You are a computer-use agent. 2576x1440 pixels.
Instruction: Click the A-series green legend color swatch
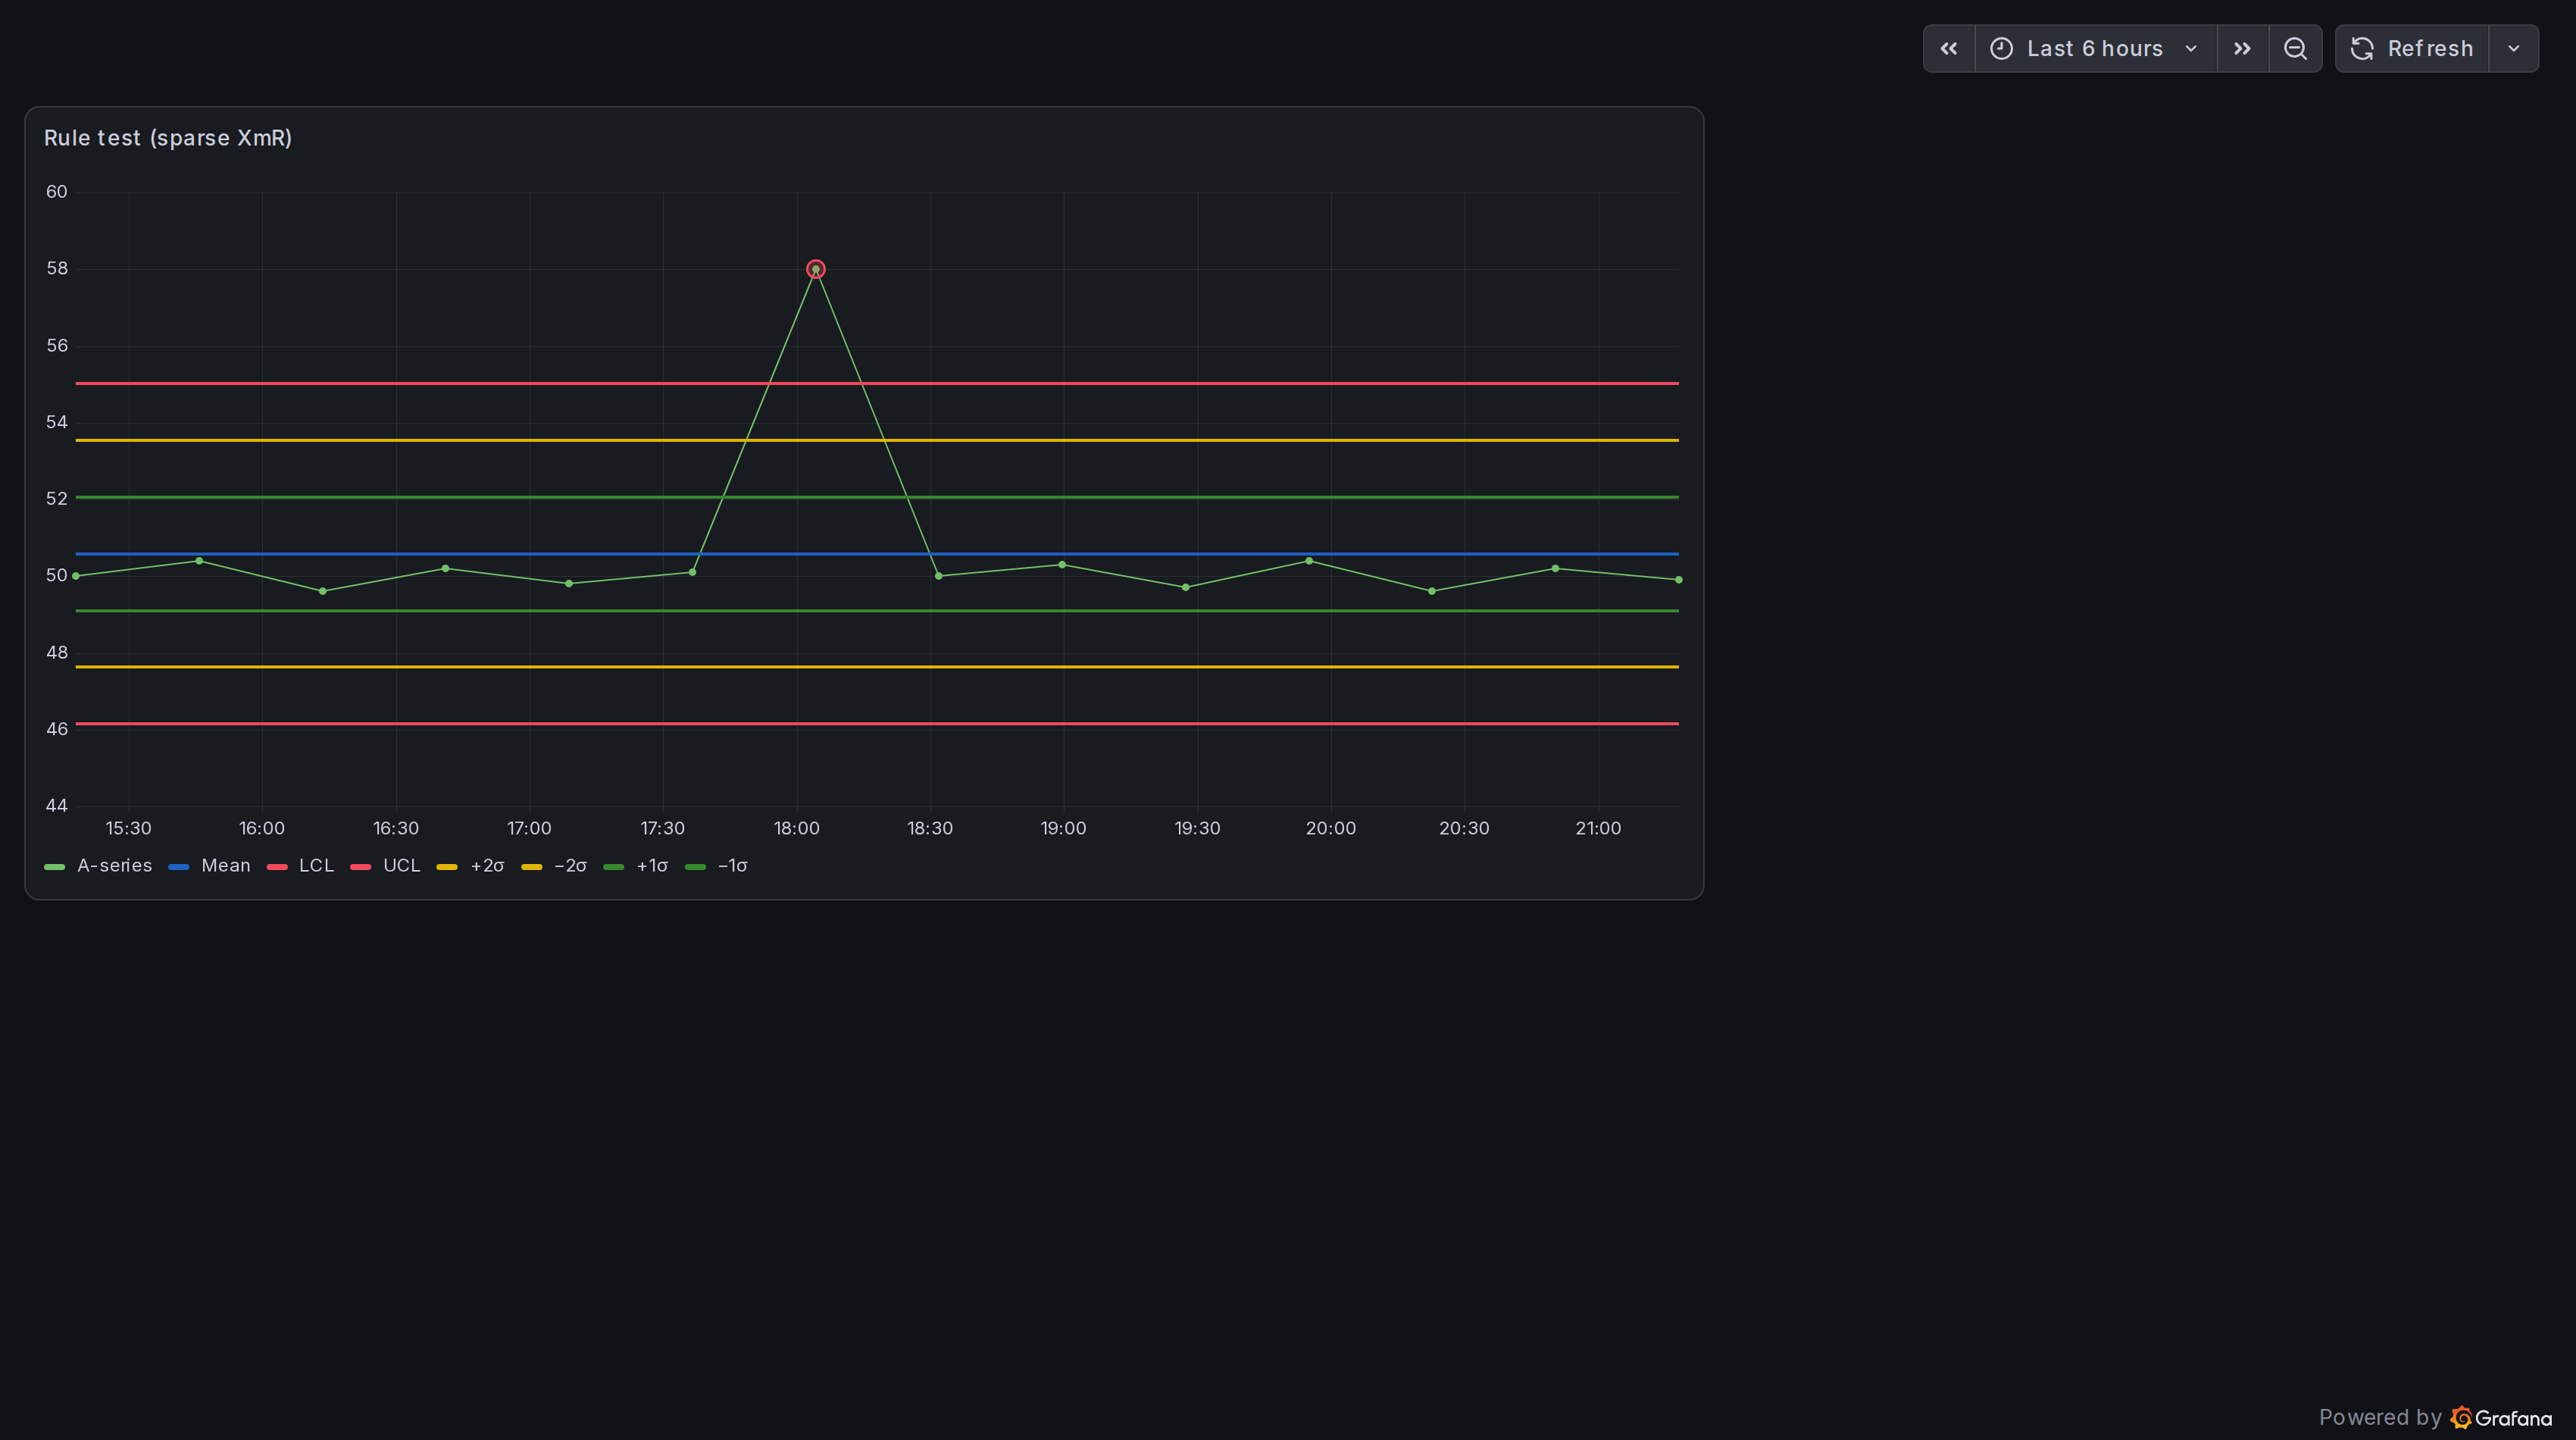coord(55,867)
